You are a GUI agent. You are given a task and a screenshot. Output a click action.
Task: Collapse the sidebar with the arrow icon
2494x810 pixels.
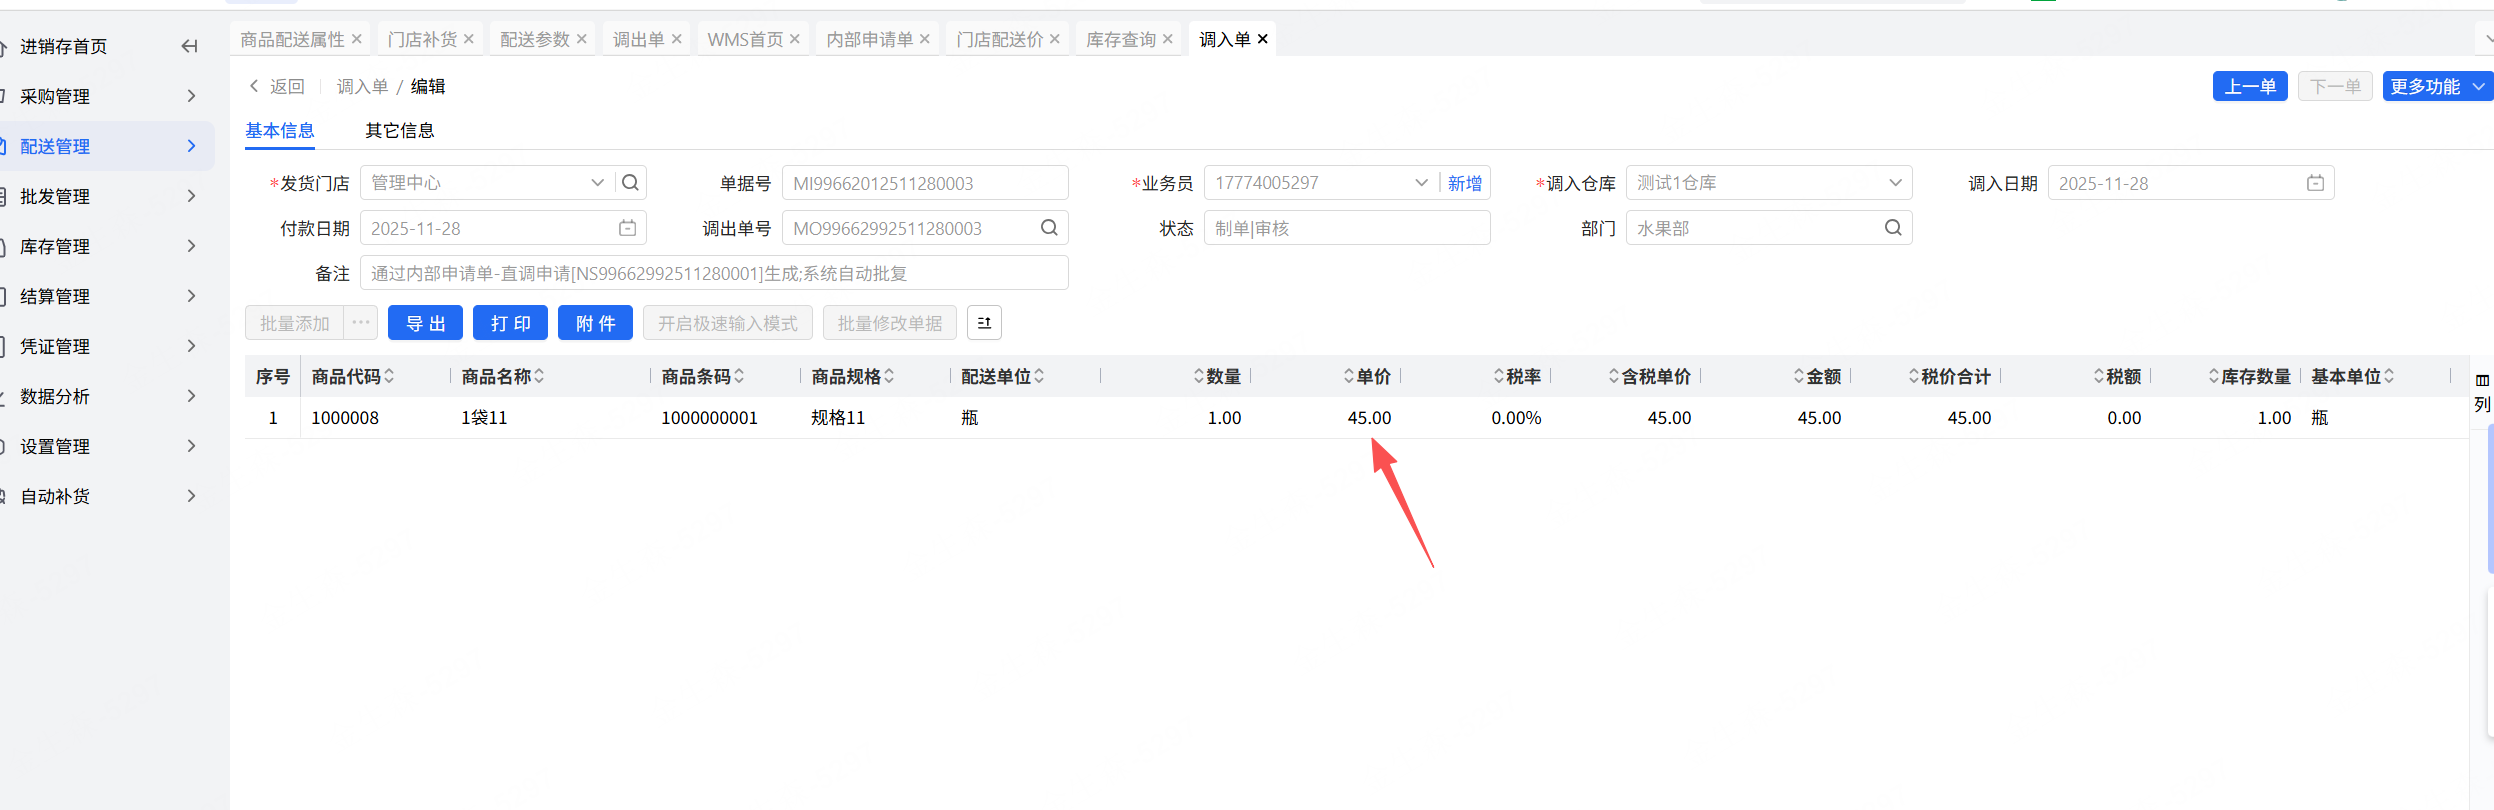[x=189, y=46]
